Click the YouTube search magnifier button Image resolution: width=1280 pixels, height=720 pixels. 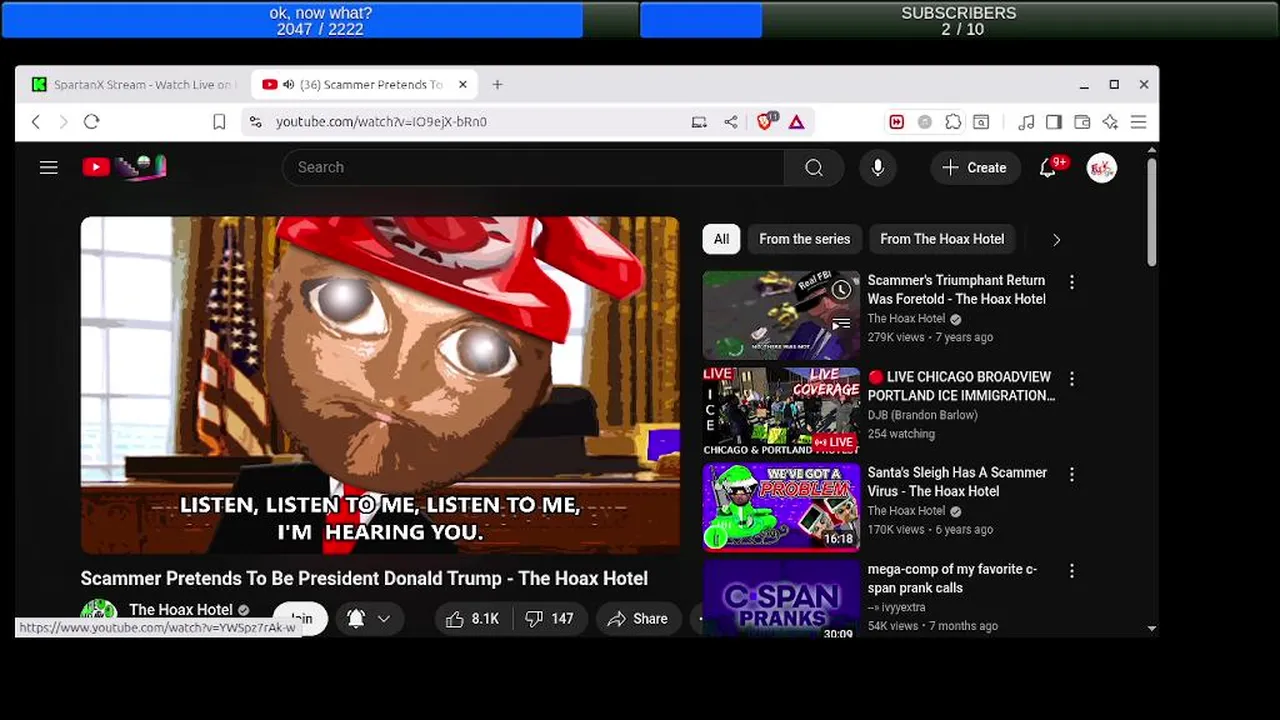pos(814,167)
